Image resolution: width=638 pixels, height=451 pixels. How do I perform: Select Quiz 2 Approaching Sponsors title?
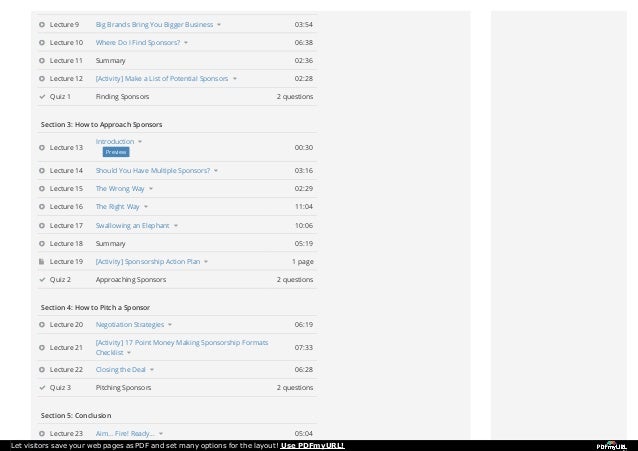point(131,280)
